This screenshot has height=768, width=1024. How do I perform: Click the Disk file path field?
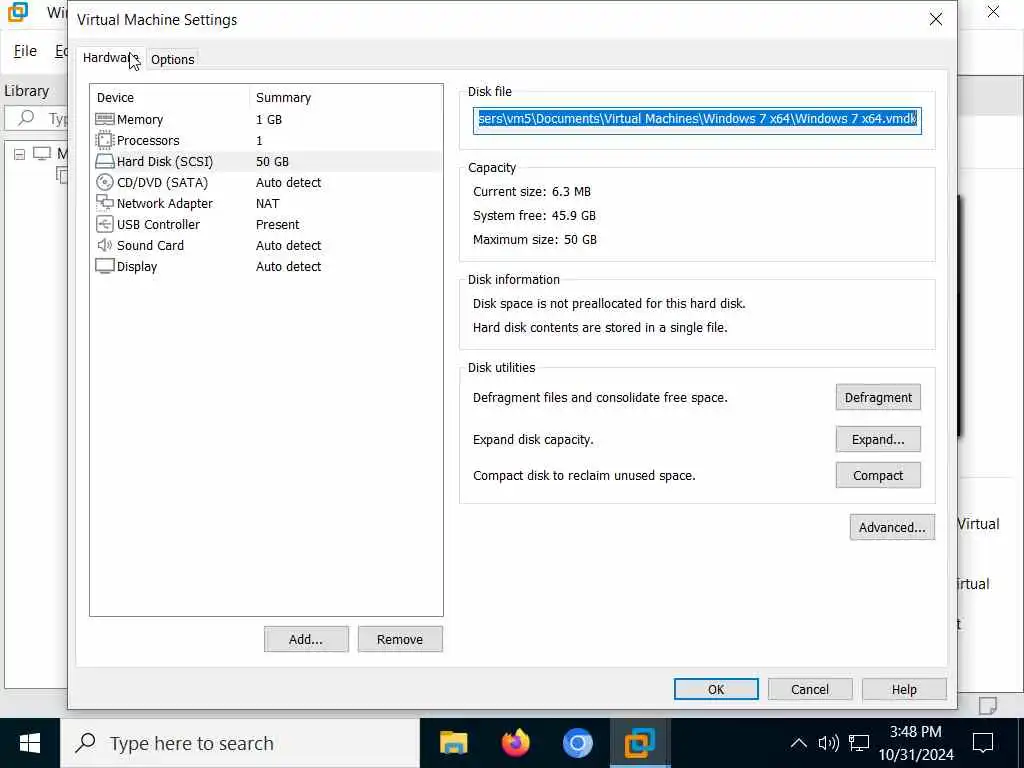point(697,121)
